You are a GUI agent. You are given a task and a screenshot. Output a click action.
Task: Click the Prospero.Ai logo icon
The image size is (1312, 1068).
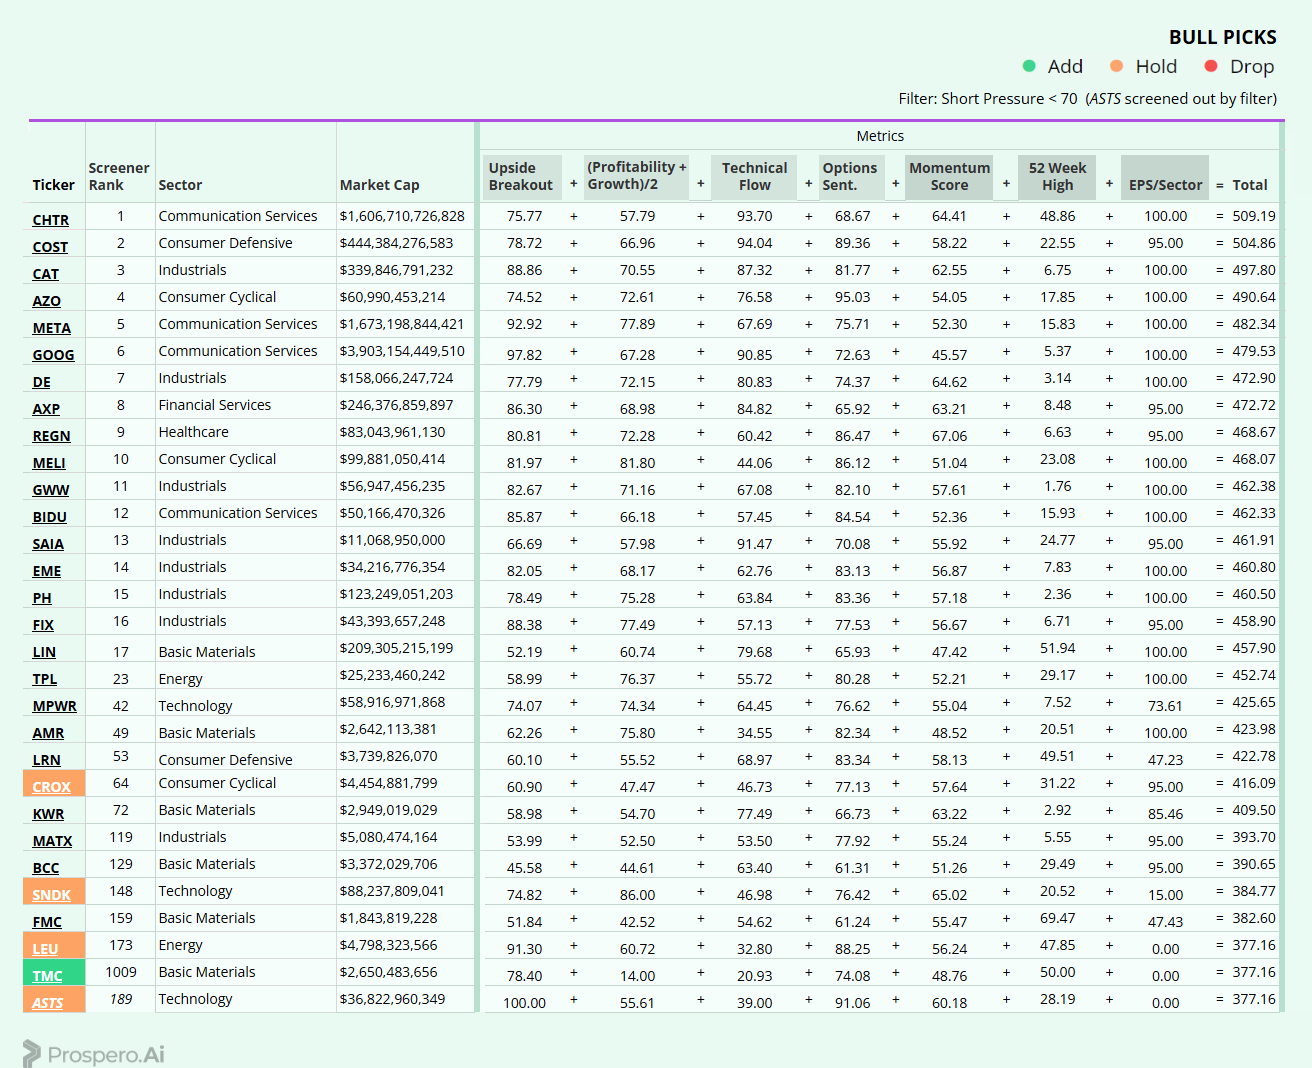click(x=32, y=1053)
